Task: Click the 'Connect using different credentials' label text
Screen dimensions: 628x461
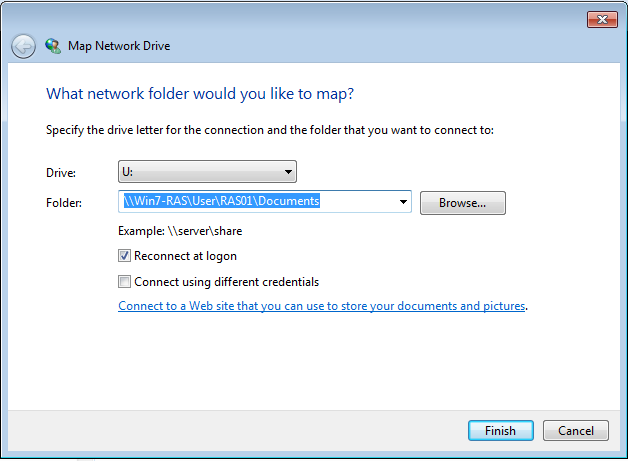Action: [226, 282]
